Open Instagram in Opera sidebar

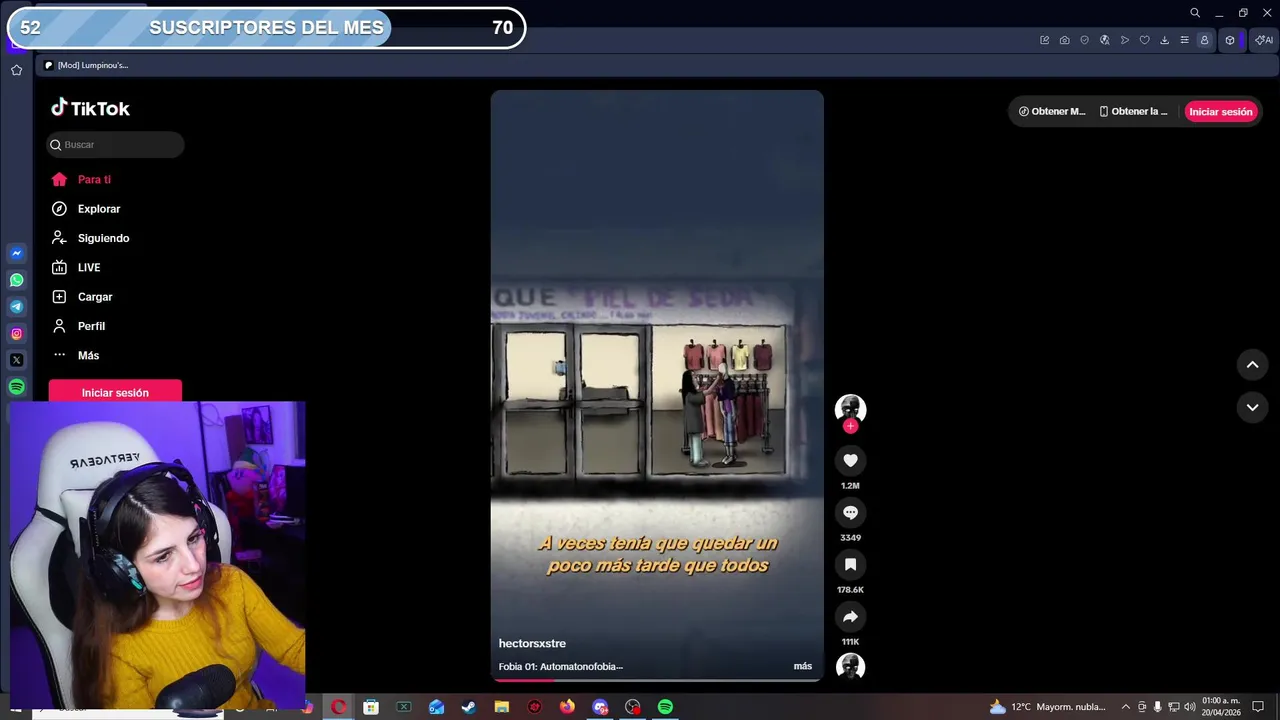point(16,334)
